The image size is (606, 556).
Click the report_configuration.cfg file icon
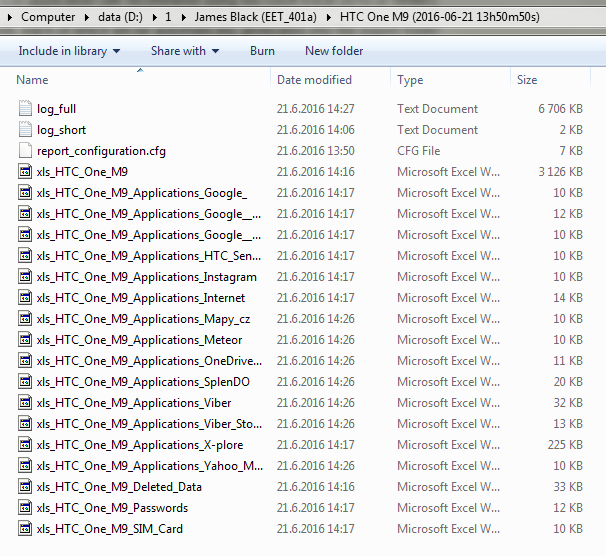point(26,151)
